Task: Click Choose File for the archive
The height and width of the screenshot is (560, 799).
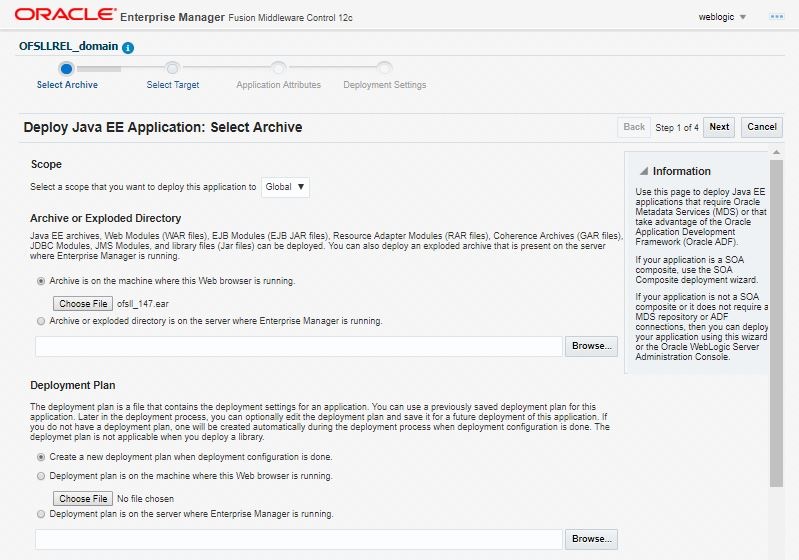Action: [83, 304]
